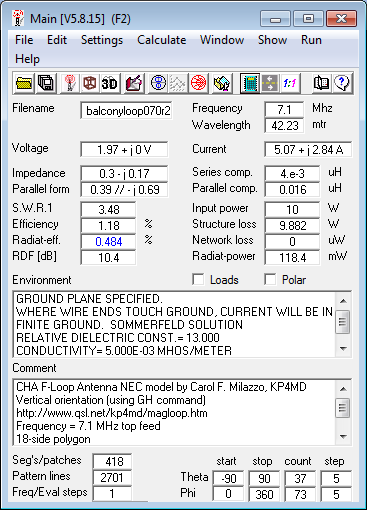Screen dimensions: 367x510
Task: Click the Phi stop field showing 360
Action: tap(264, 494)
